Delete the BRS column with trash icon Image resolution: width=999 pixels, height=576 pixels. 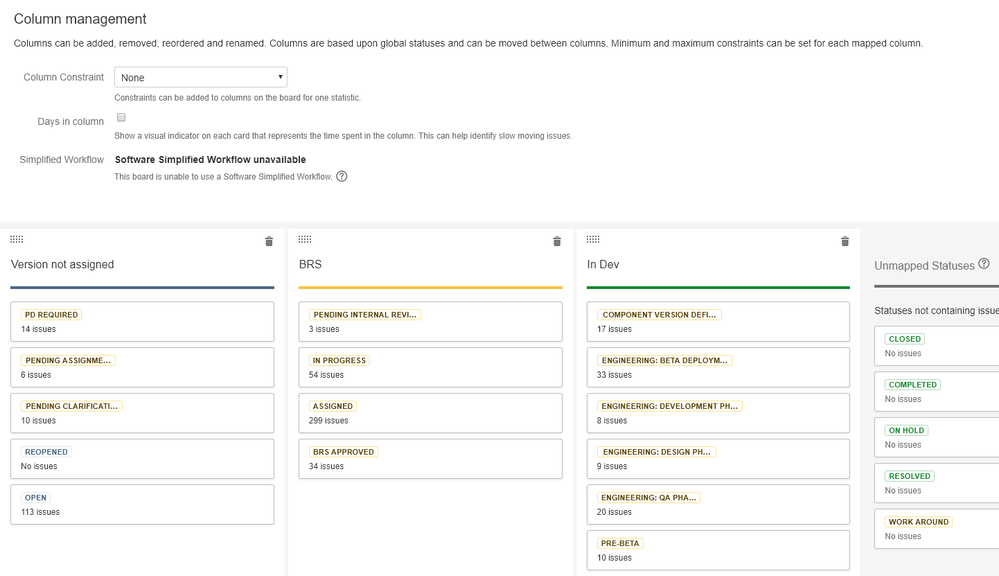coord(557,241)
